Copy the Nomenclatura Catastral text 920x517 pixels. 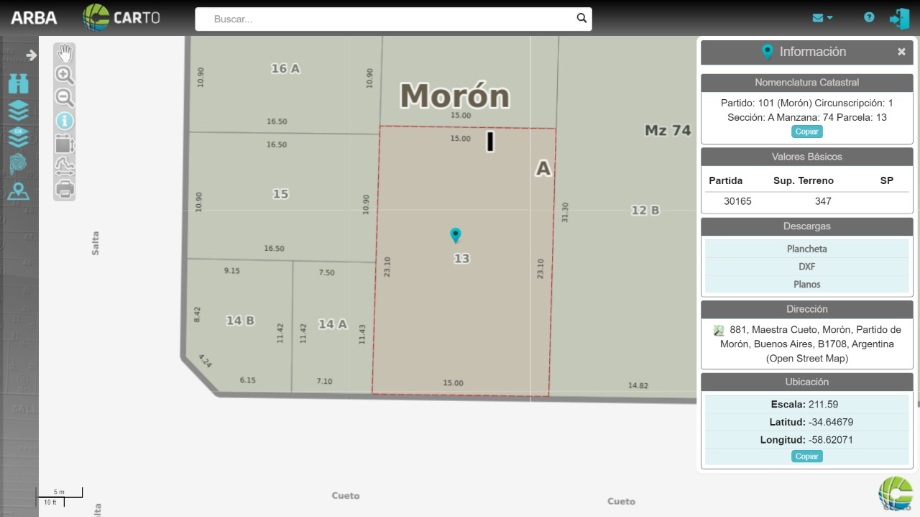807,131
